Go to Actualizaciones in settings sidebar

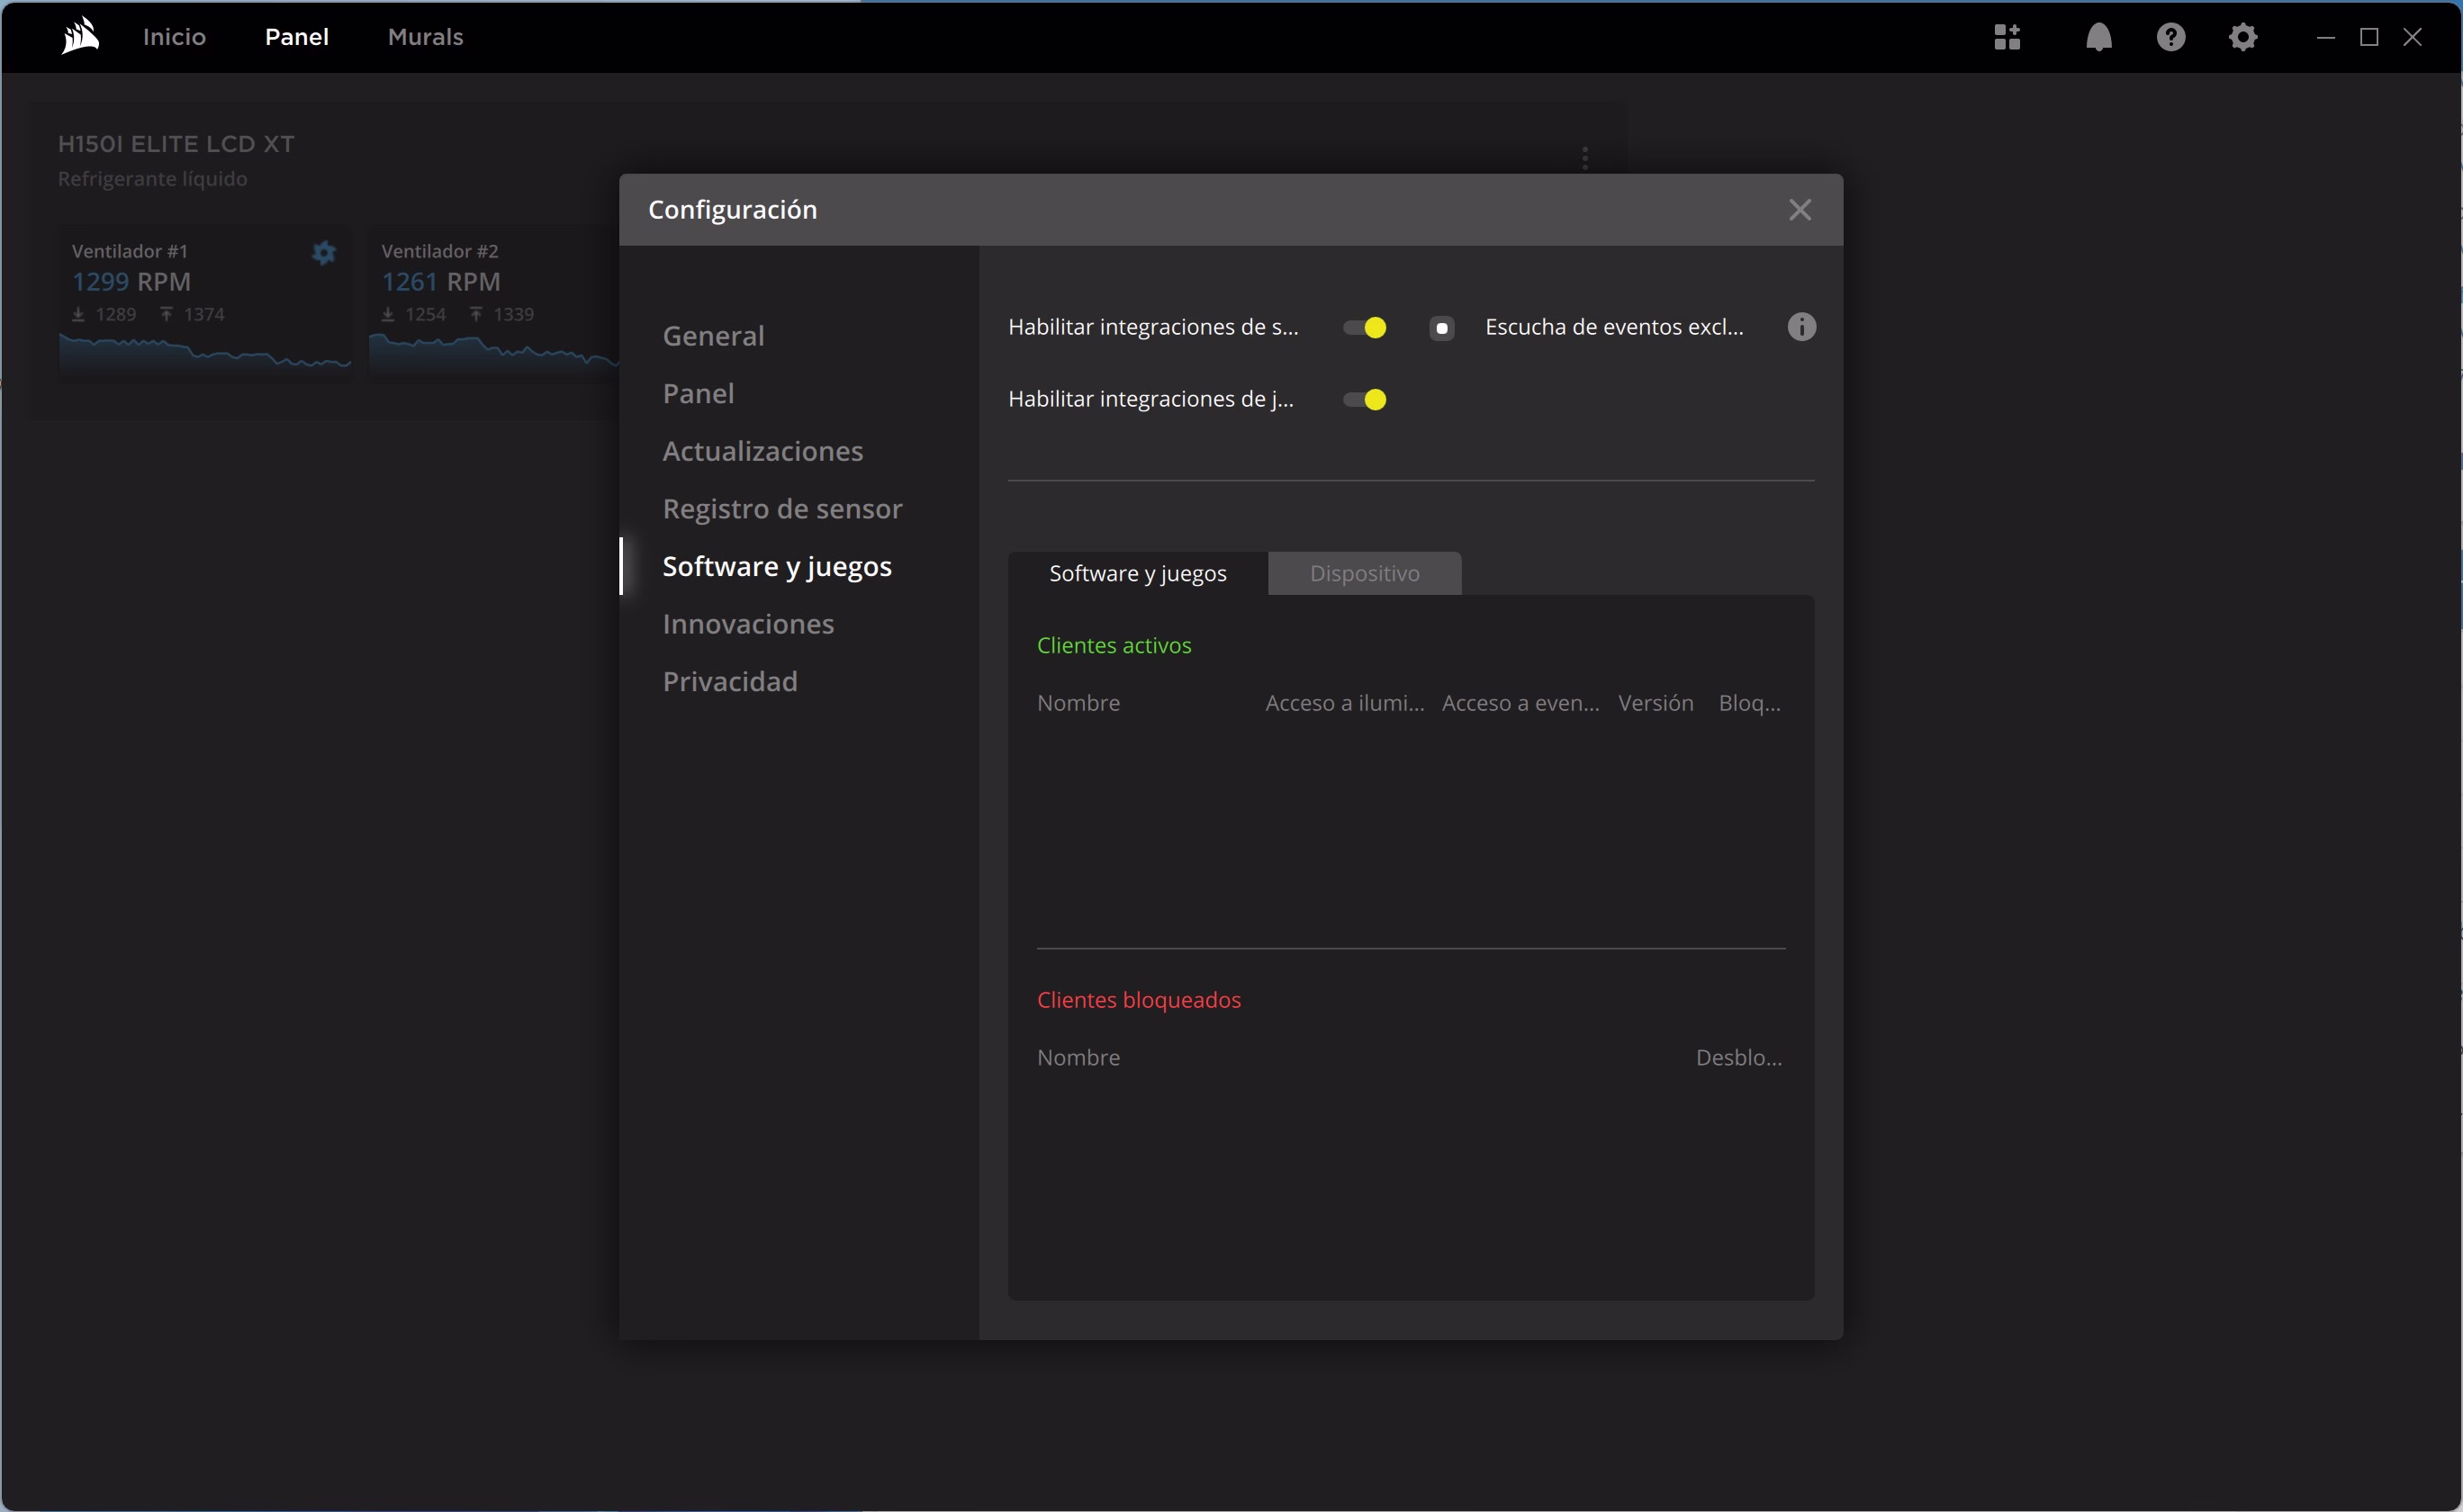pyautogui.click(x=762, y=451)
